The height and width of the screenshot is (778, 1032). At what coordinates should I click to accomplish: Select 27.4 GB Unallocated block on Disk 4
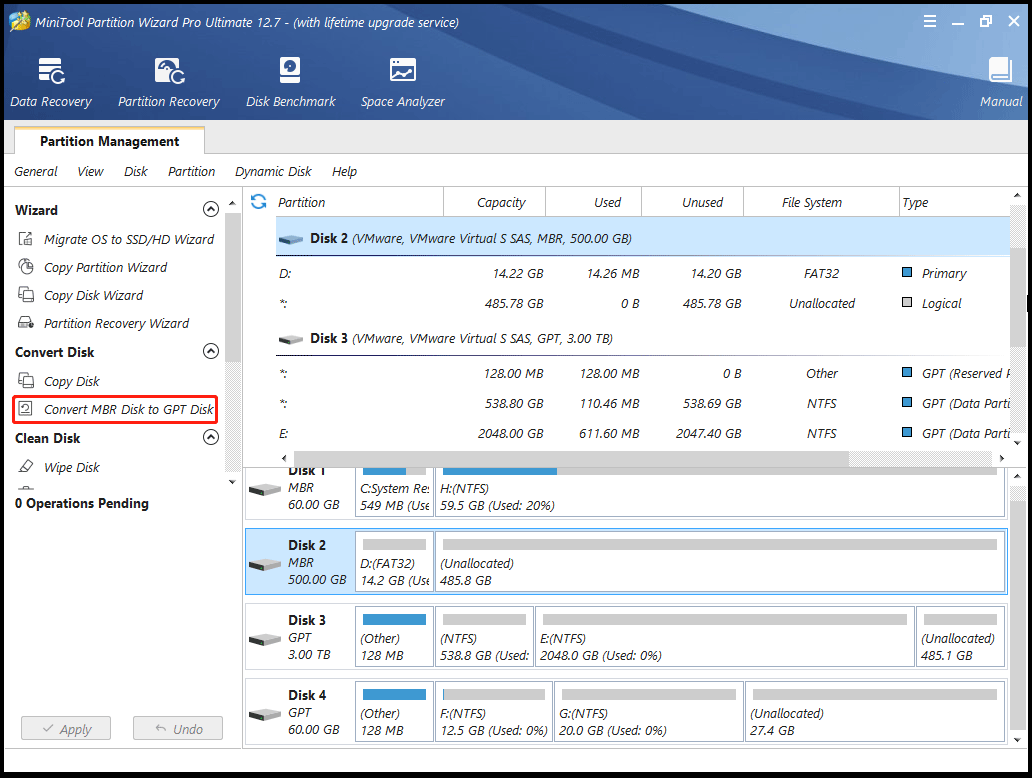[875, 712]
